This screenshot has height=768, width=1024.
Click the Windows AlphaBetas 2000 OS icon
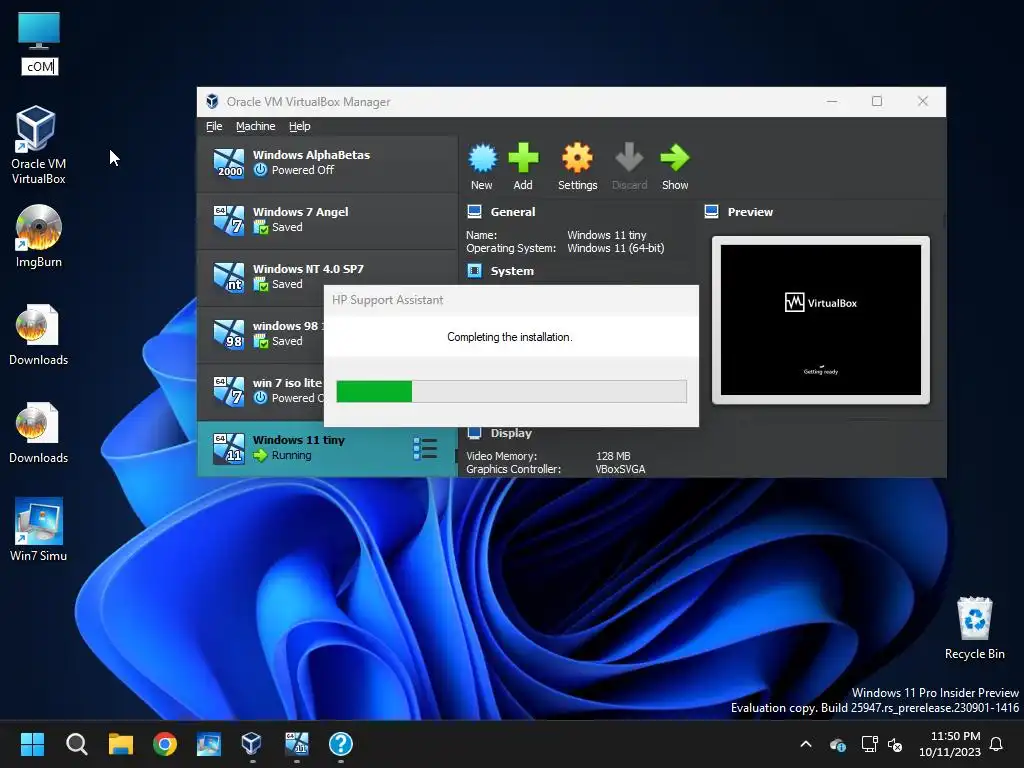point(229,163)
